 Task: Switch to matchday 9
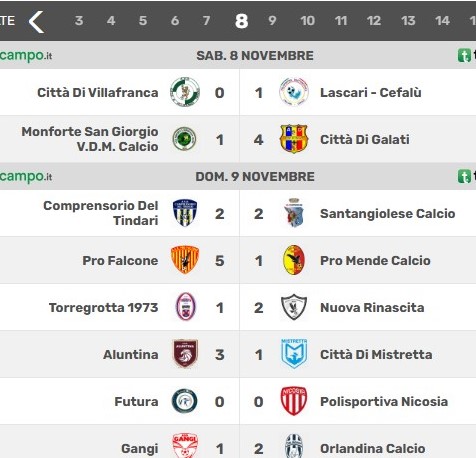click(x=272, y=21)
